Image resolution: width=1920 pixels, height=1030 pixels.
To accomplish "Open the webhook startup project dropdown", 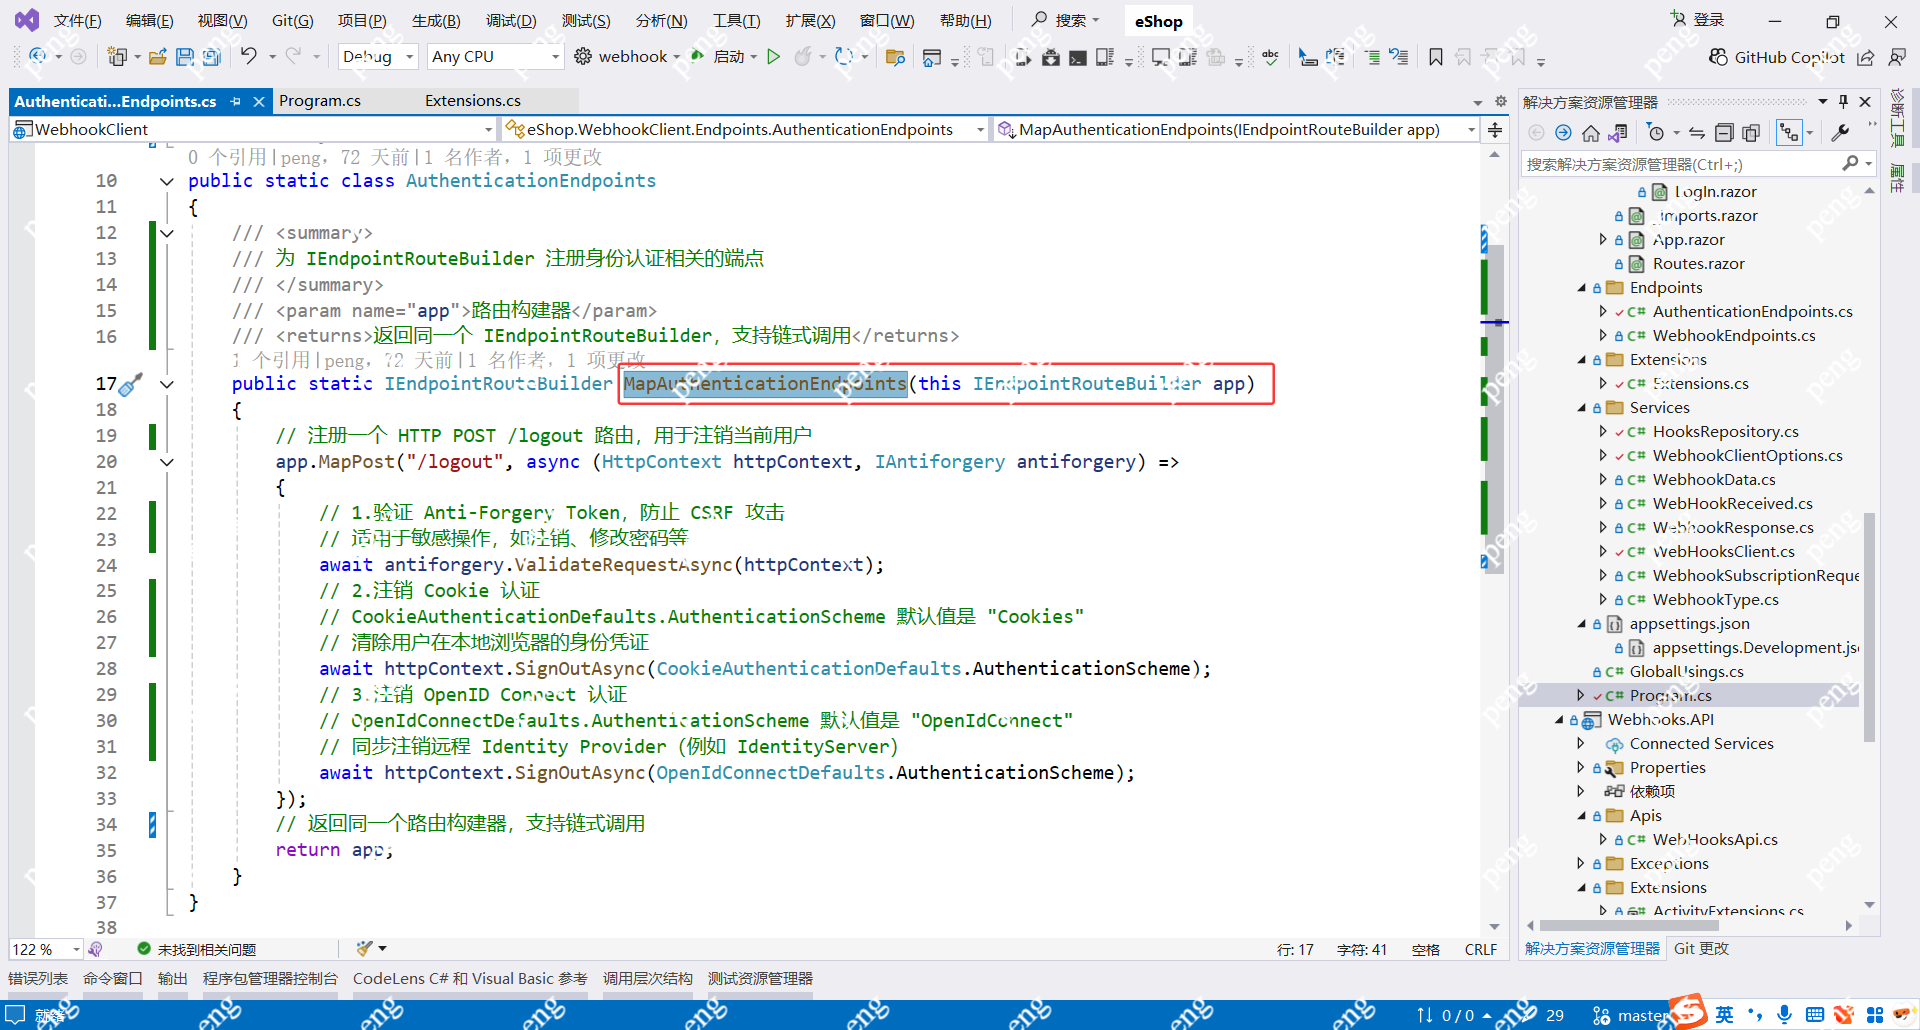I will pos(676,57).
